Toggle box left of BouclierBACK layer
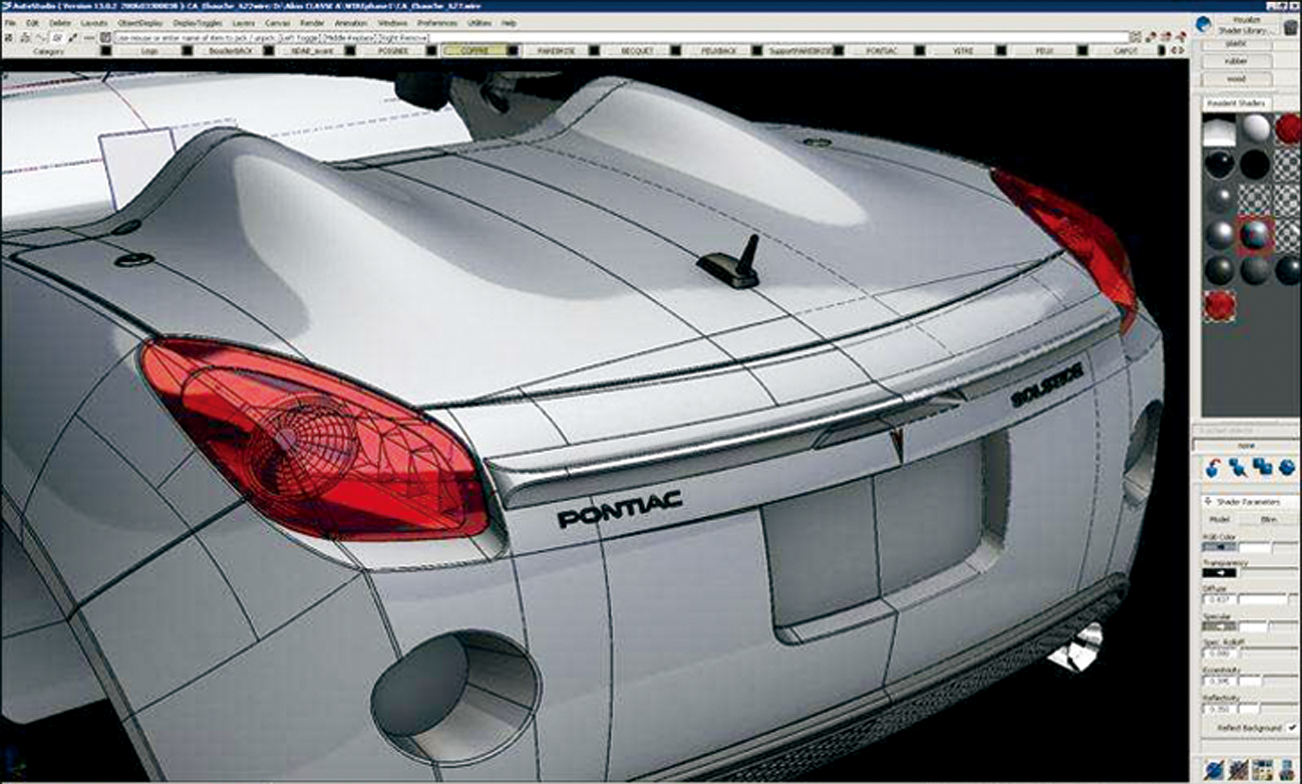Viewport: 1302px width, 784px height. click(x=187, y=50)
